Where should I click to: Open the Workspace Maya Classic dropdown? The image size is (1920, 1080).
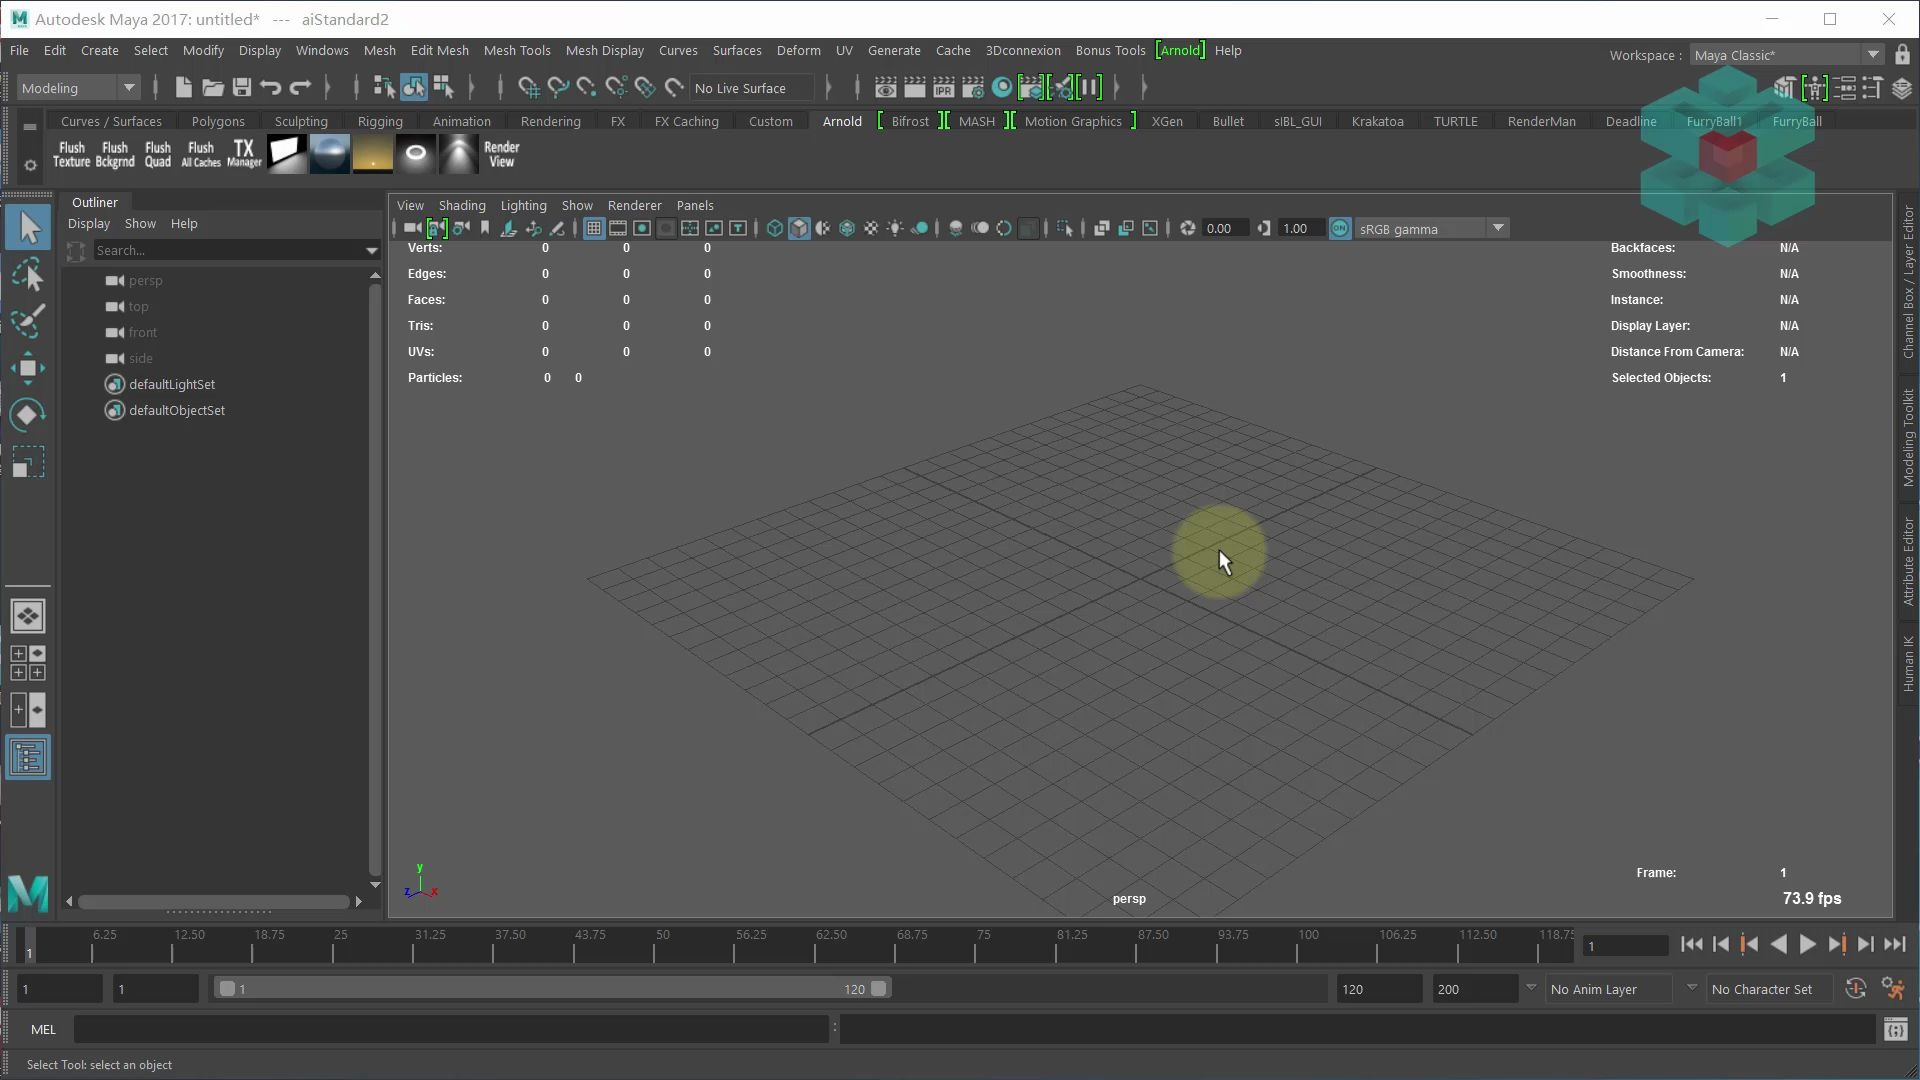pyautogui.click(x=1872, y=55)
